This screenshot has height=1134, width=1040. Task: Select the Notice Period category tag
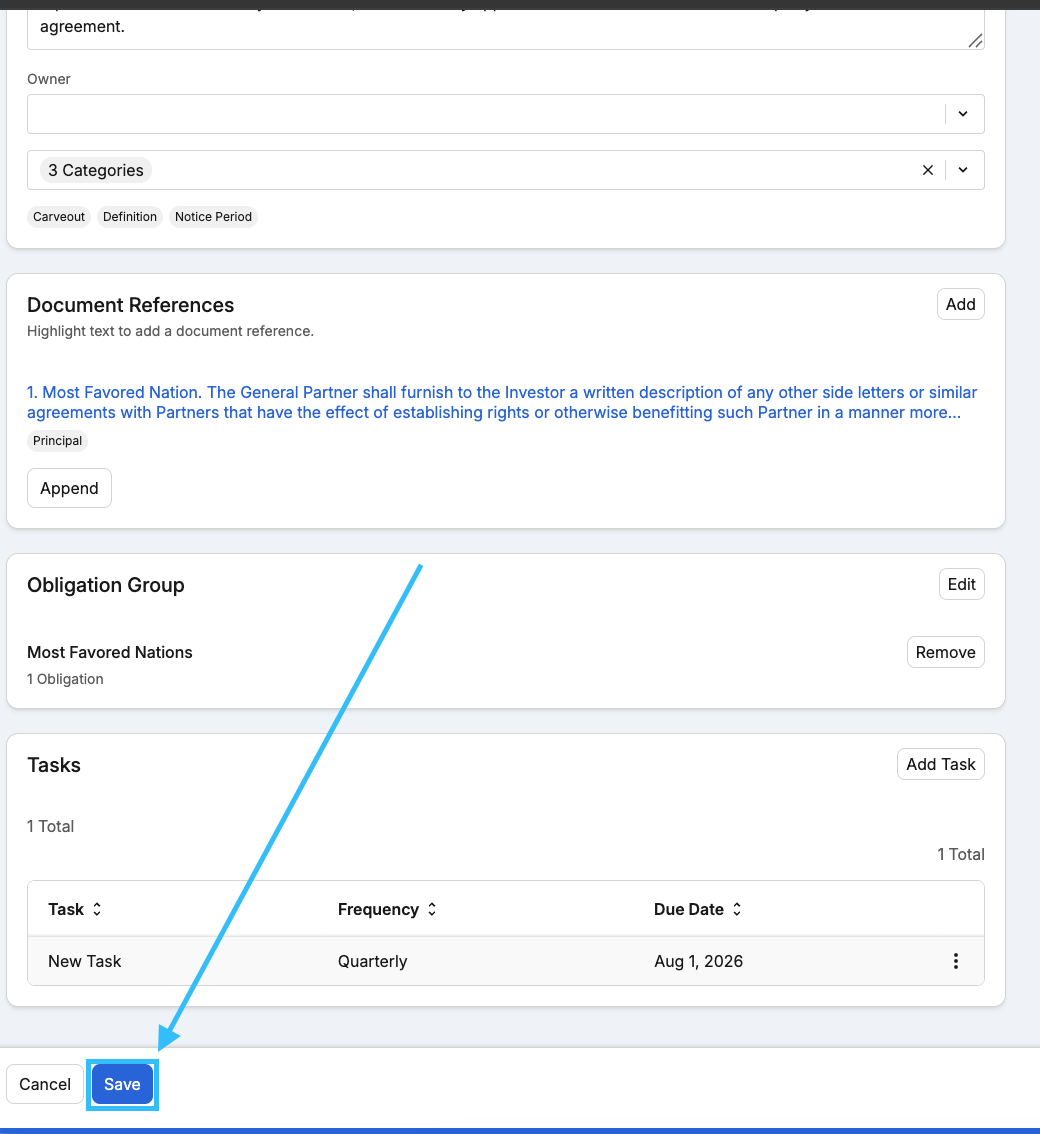tap(213, 216)
